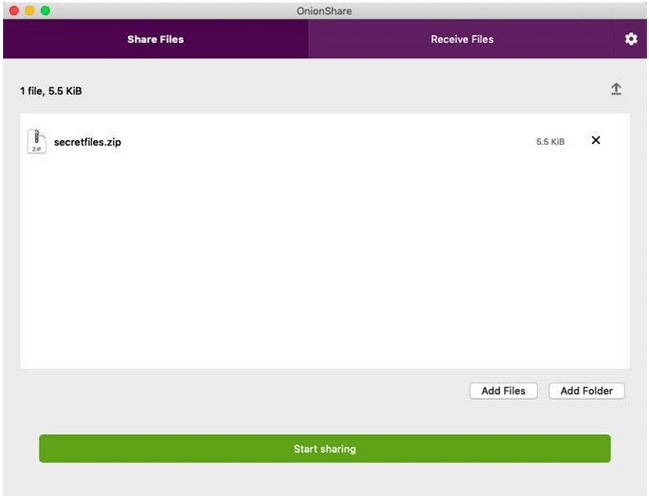Remove secretfiles.zip with the X icon

pos(596,141)
